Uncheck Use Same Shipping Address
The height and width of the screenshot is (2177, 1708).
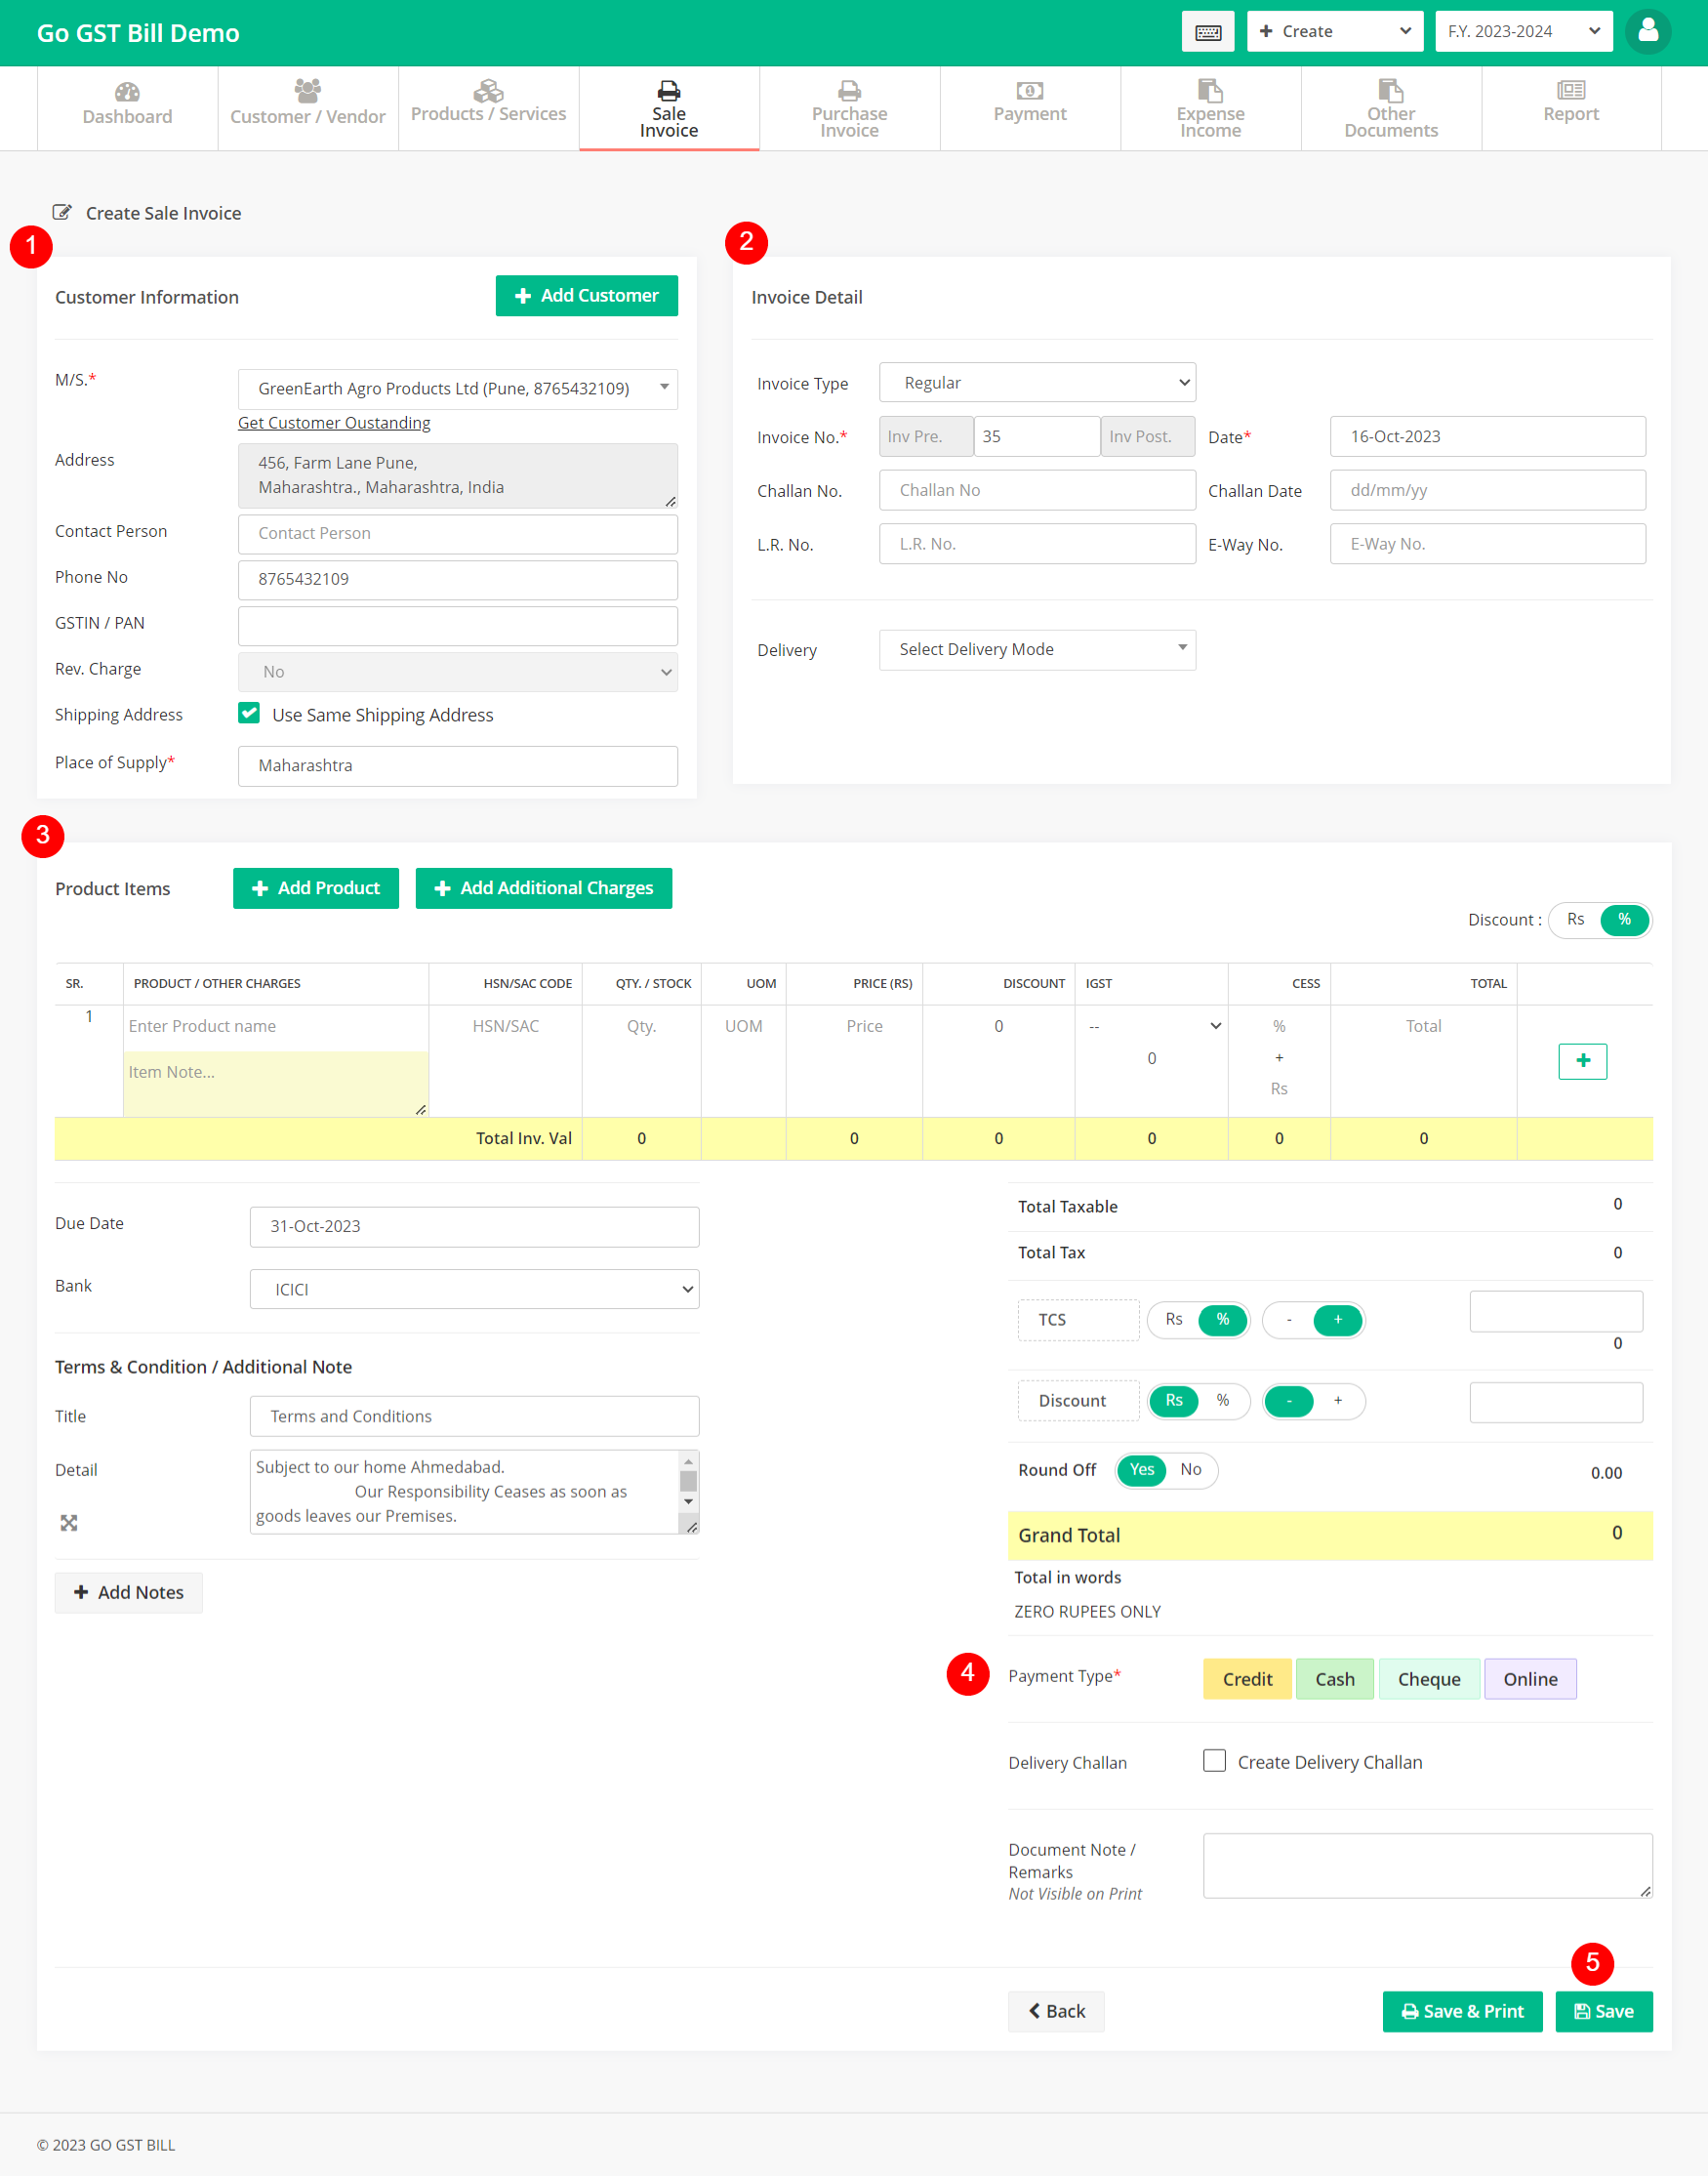(249, 714)
